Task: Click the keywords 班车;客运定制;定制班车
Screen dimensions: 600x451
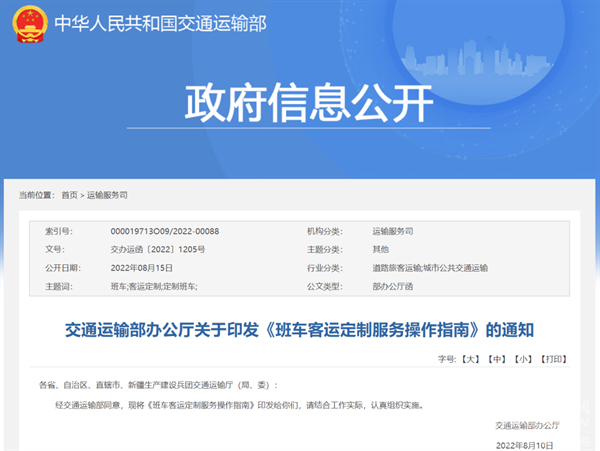Action: click(x=153, y=286)
